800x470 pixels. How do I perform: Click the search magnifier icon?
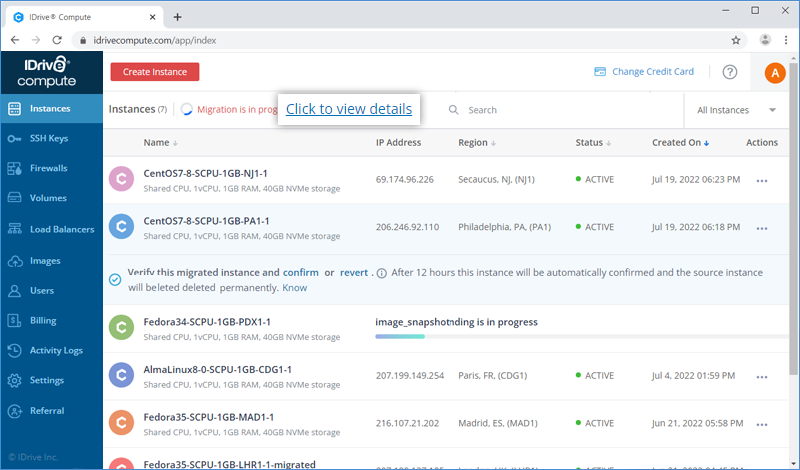pyautogui.click(x=453, y=110)
